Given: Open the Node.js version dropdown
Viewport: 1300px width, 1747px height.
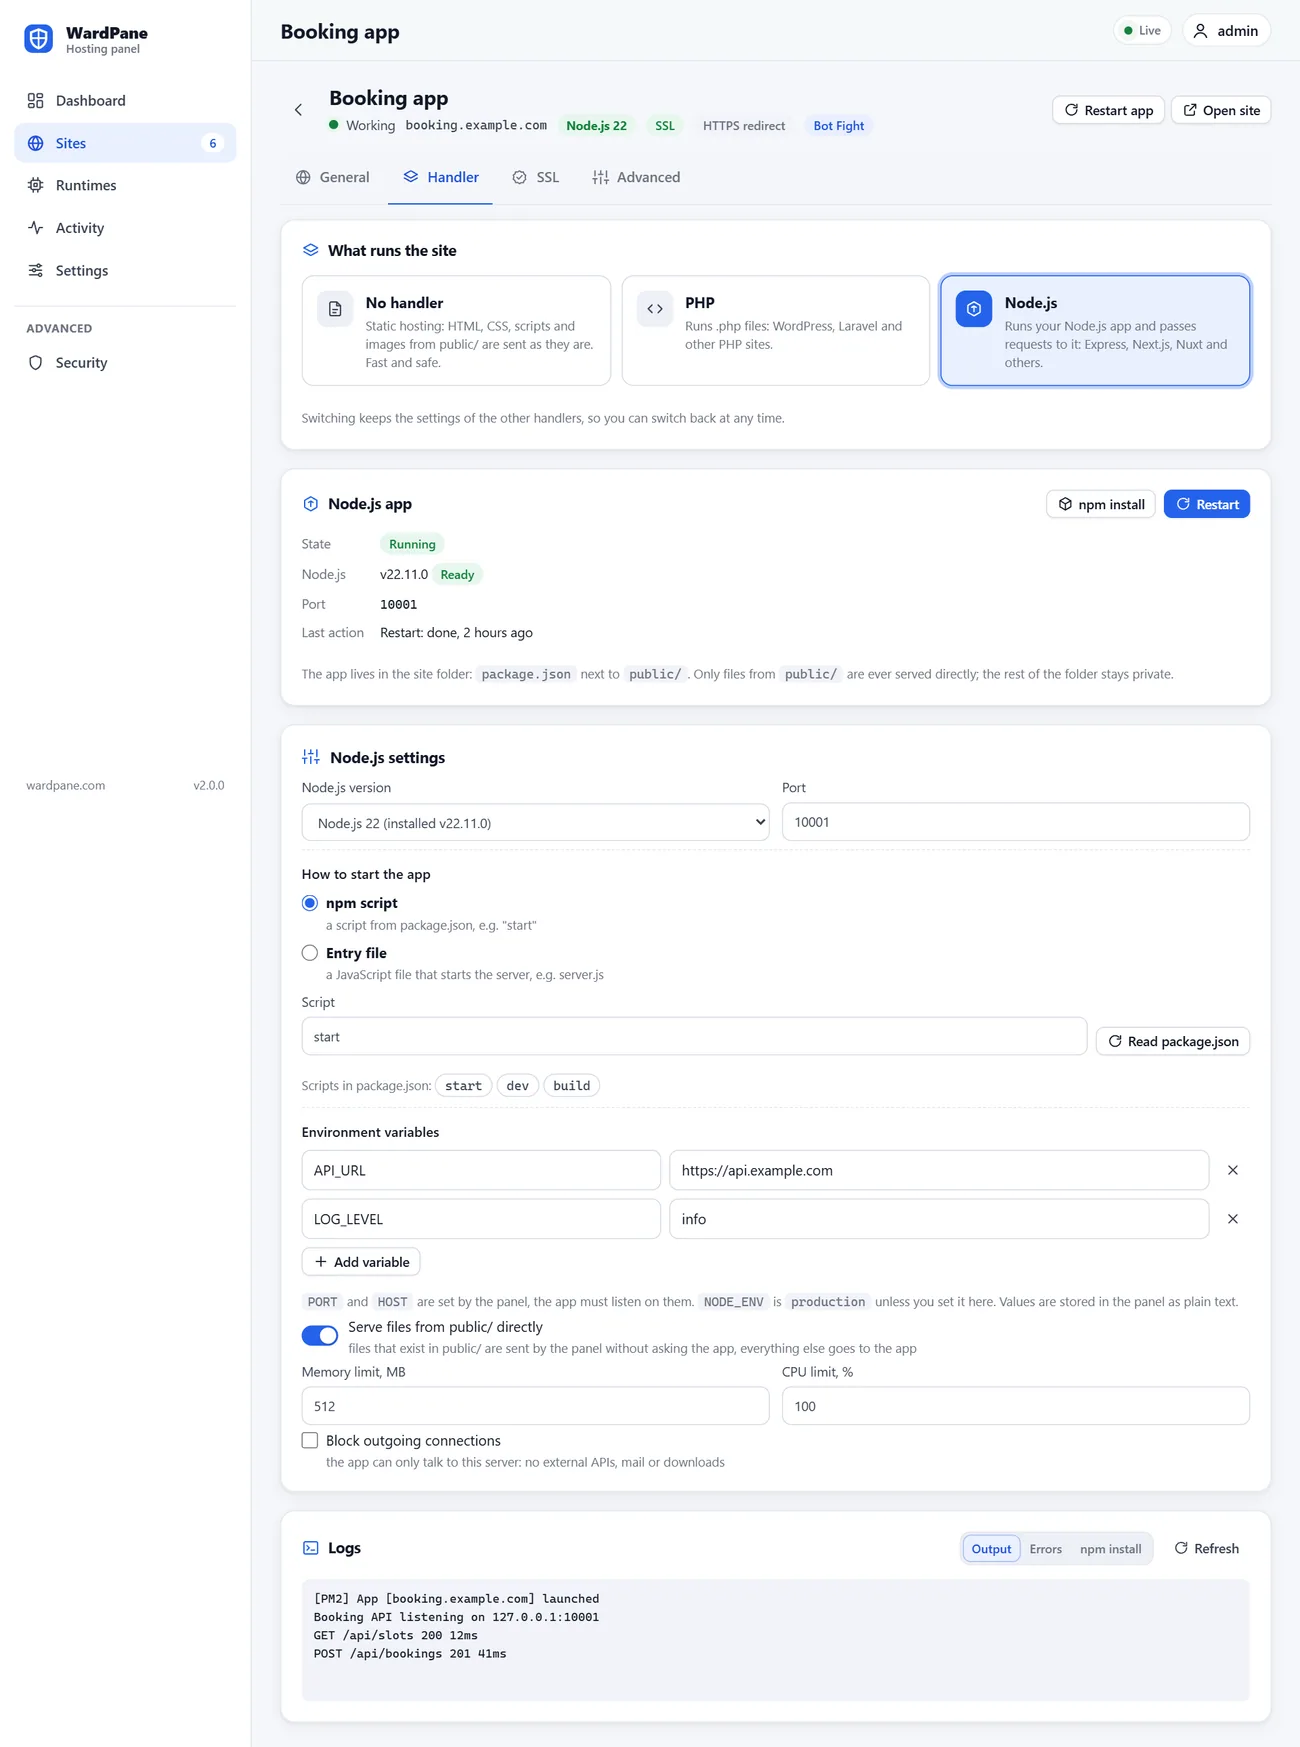Looking at the screenshot, I should click(535, 823).
